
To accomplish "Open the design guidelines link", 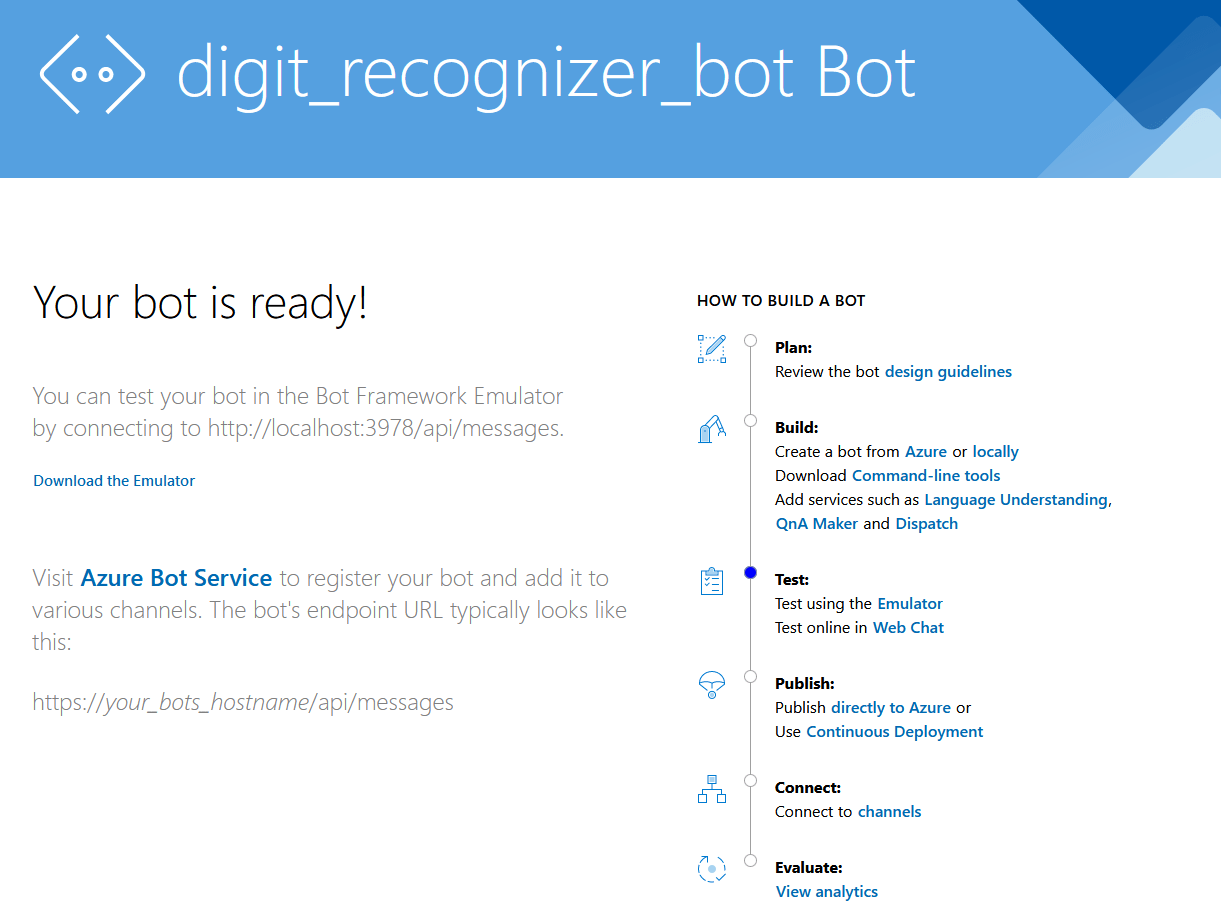I will point(948,372).
